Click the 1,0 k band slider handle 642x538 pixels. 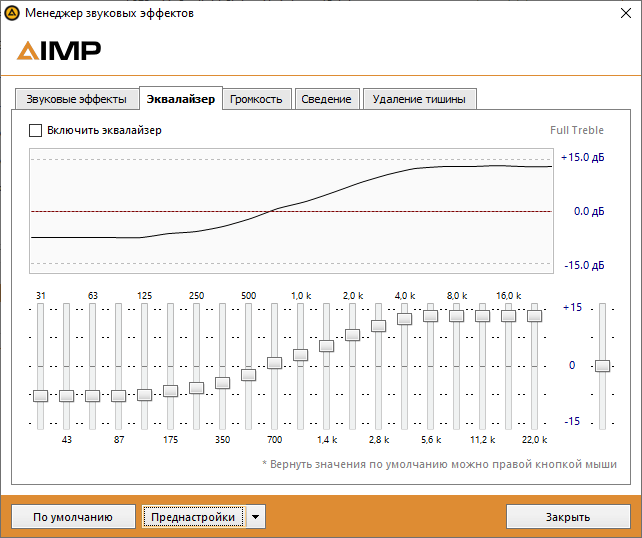301,355
